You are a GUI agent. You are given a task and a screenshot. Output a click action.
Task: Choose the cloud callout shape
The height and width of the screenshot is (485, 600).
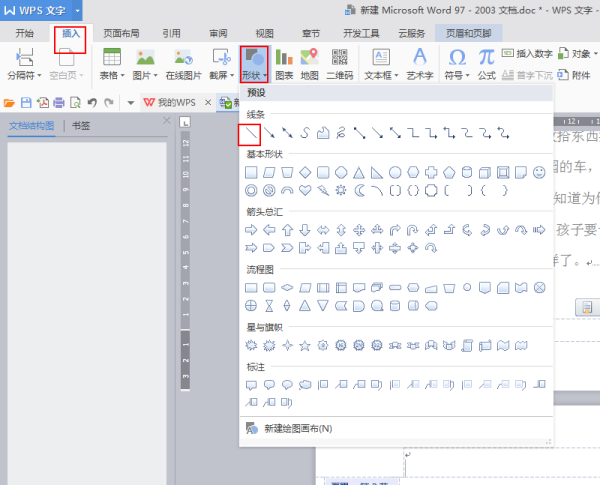click(305, 385)
